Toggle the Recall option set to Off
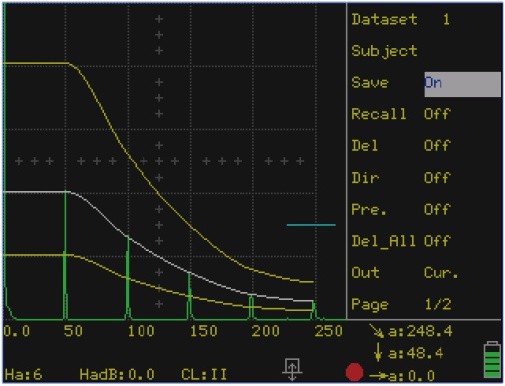Viewport: 505px width, 386px height. 437,114
